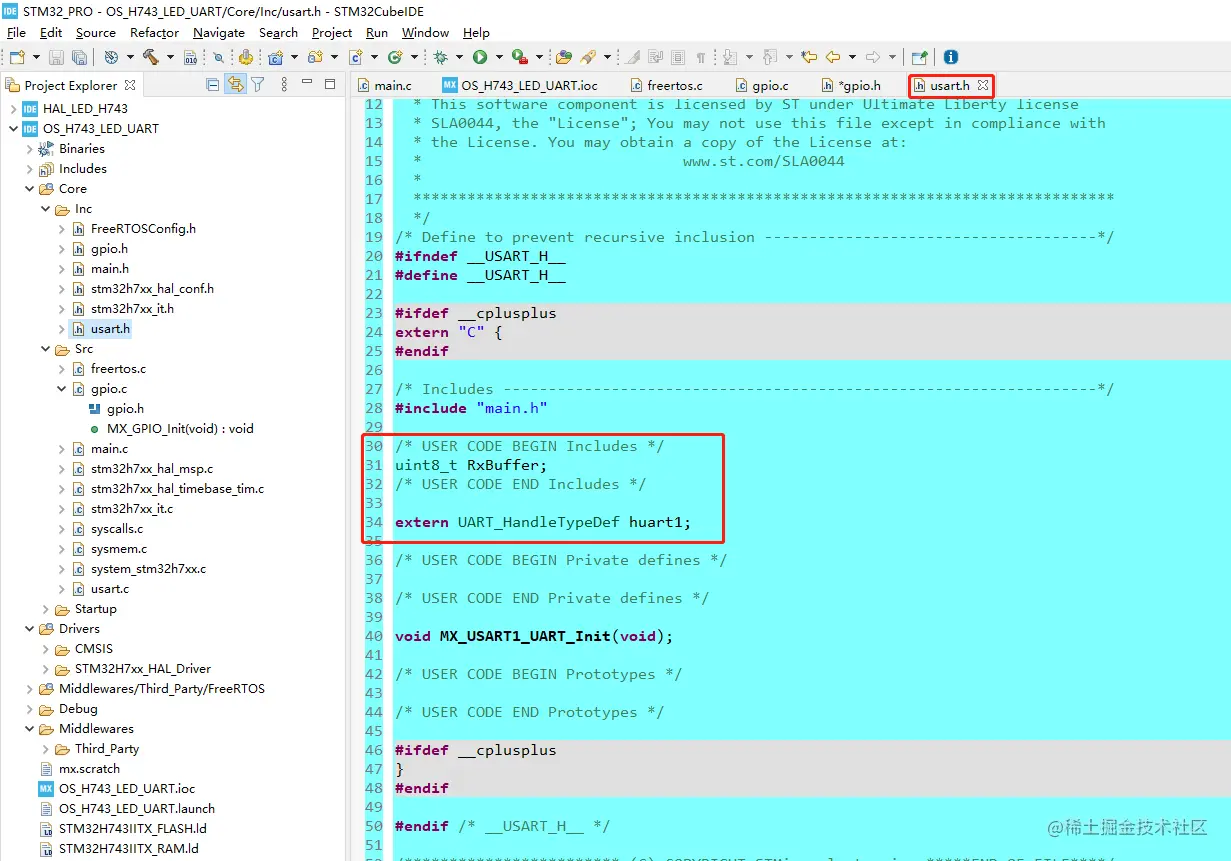Image resolution: width=1231 pixels, height=861 pixels.
Task: Click the Back navigation yellow arrow
Action: point(833,57)
